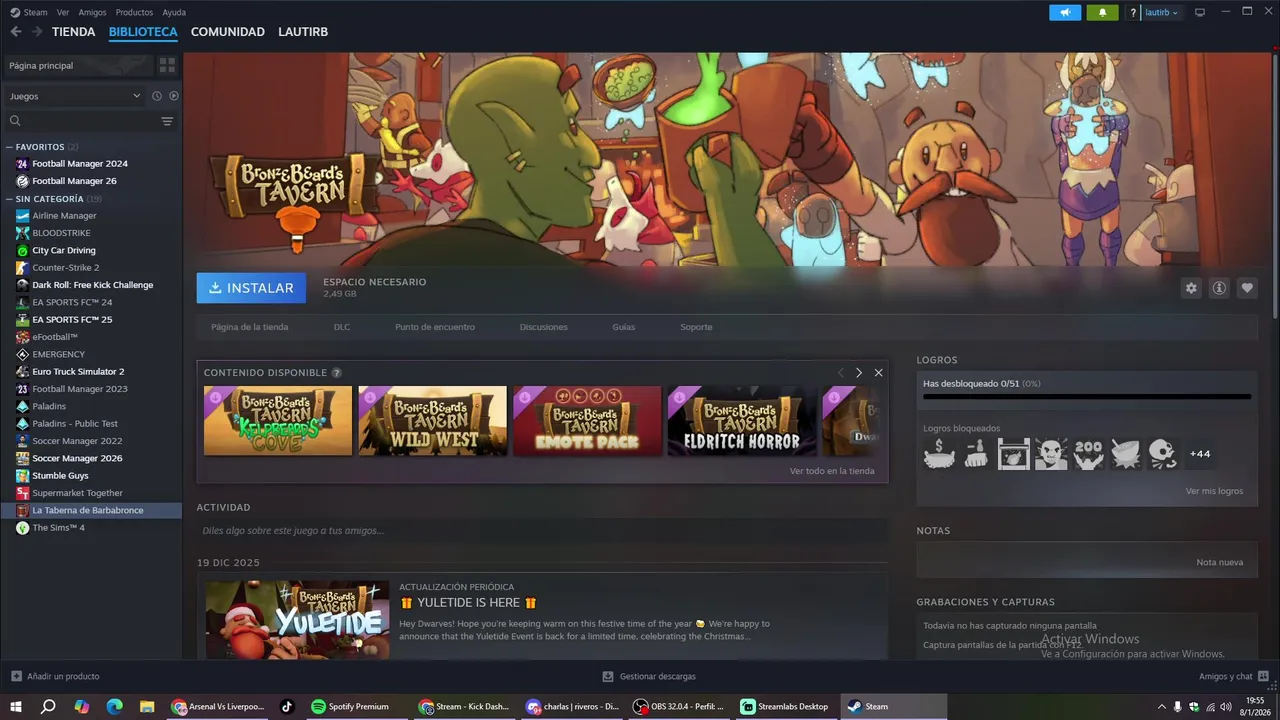Click the Añadir un producto plus icon
Image resolution: width=1280 pixels, height=720 pixels.
[x=15, y=676]
